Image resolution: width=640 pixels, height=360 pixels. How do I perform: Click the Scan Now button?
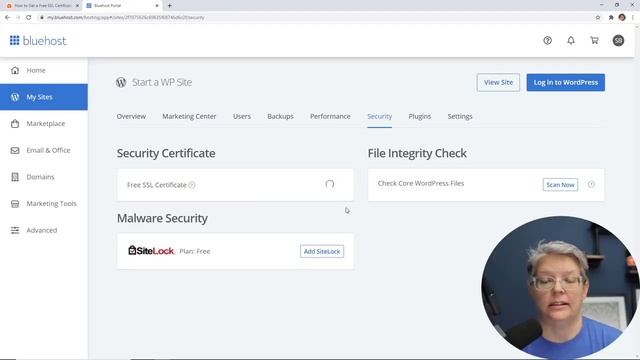click(x=560, y=184)
